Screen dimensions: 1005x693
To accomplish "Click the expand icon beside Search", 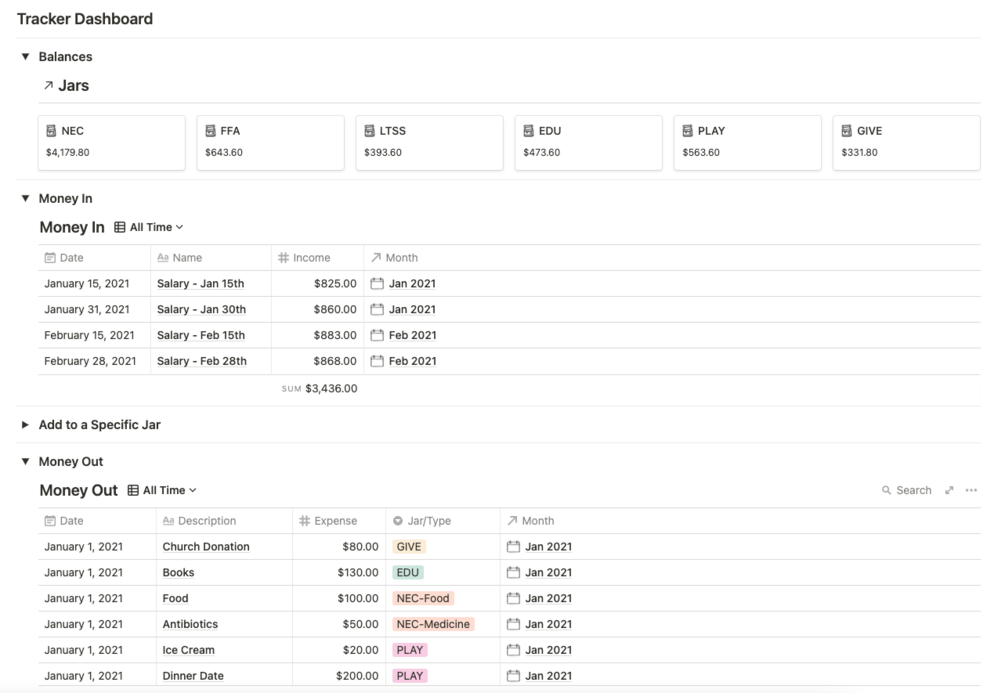I will coord(949,490).
